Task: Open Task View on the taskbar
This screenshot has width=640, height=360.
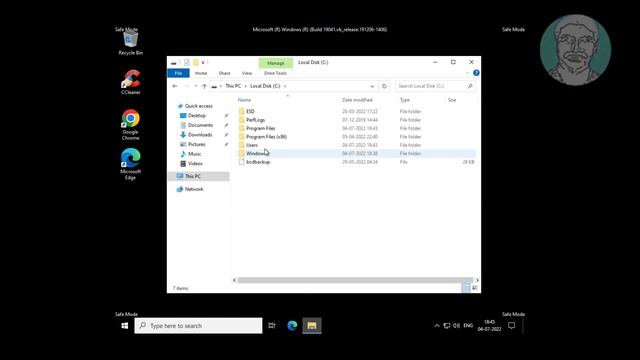Action: (x=272, y=326)
